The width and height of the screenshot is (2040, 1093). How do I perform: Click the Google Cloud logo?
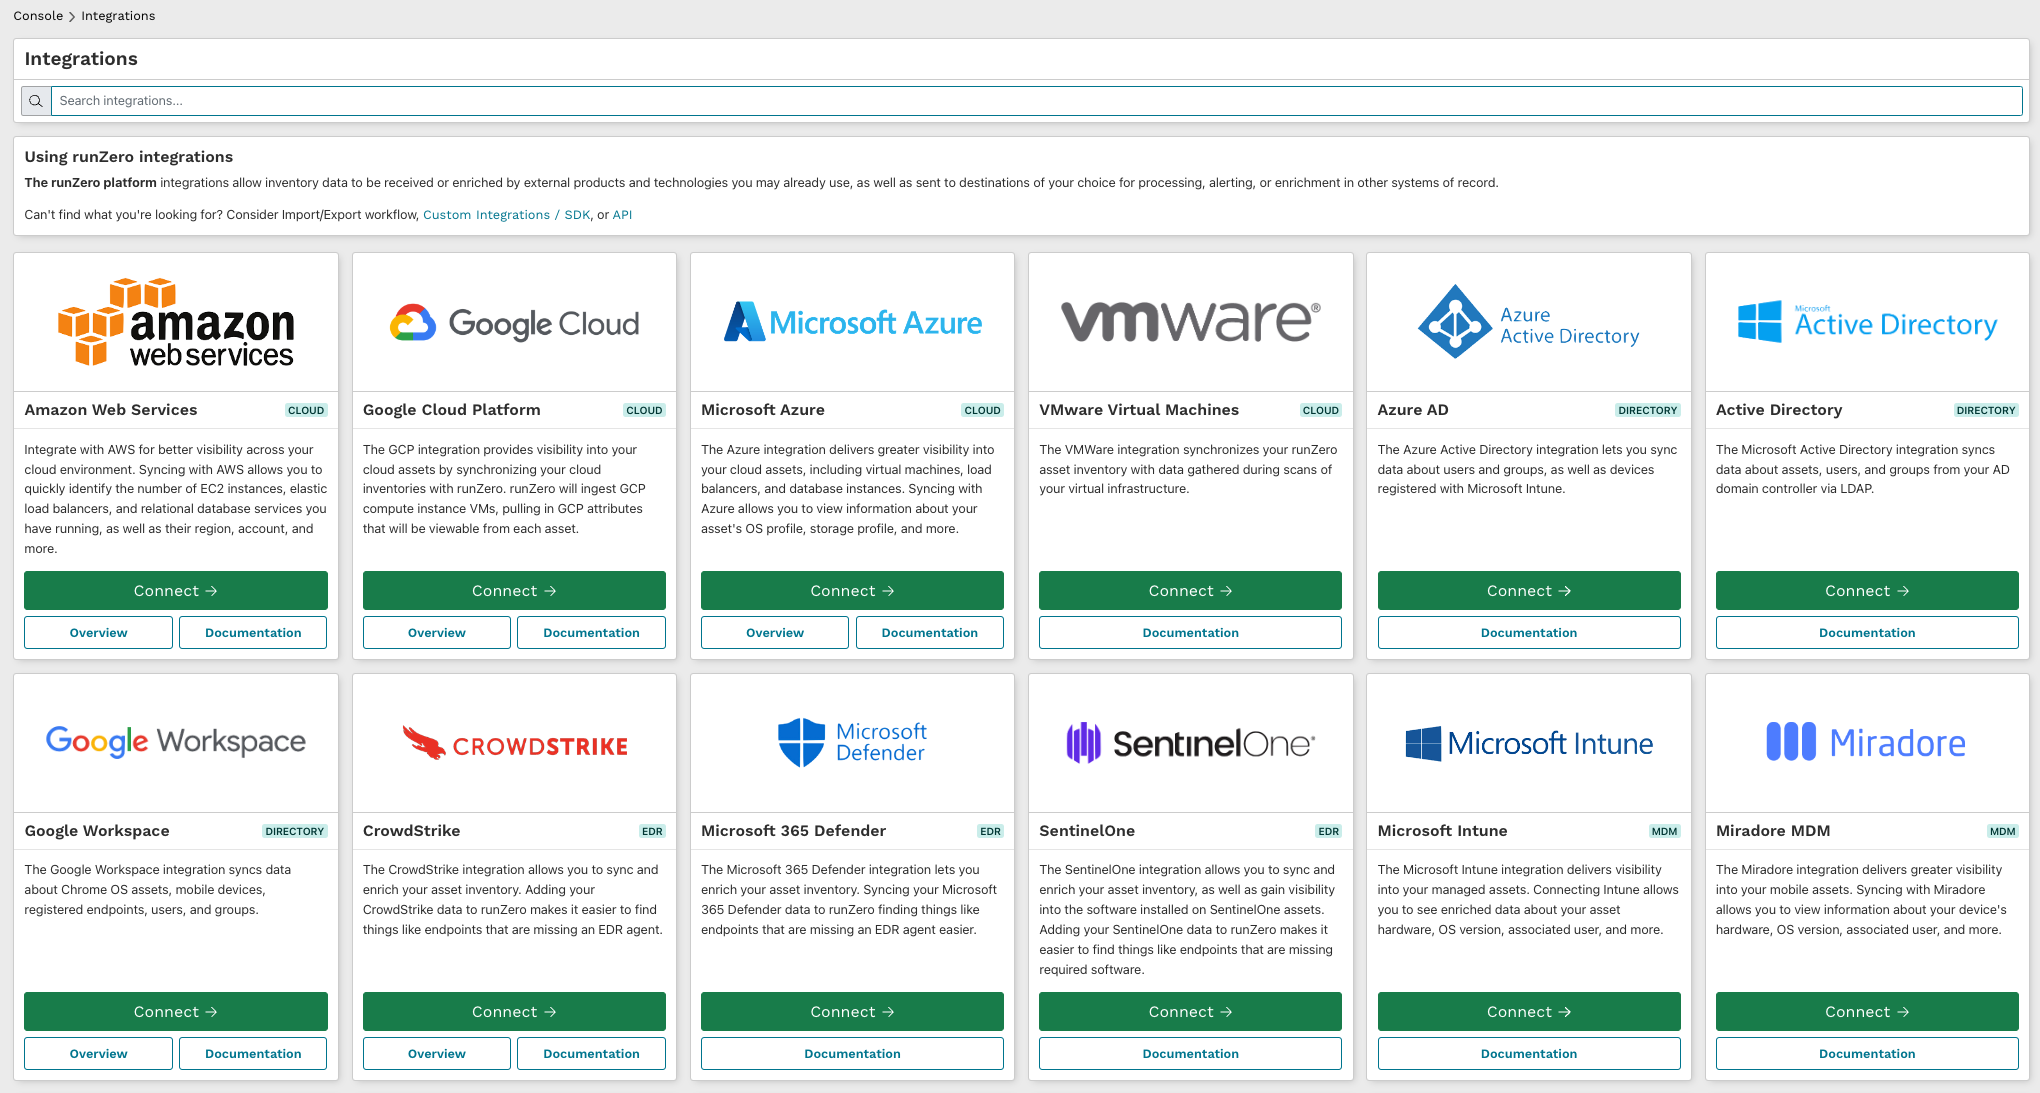click(x=514, y=323)
